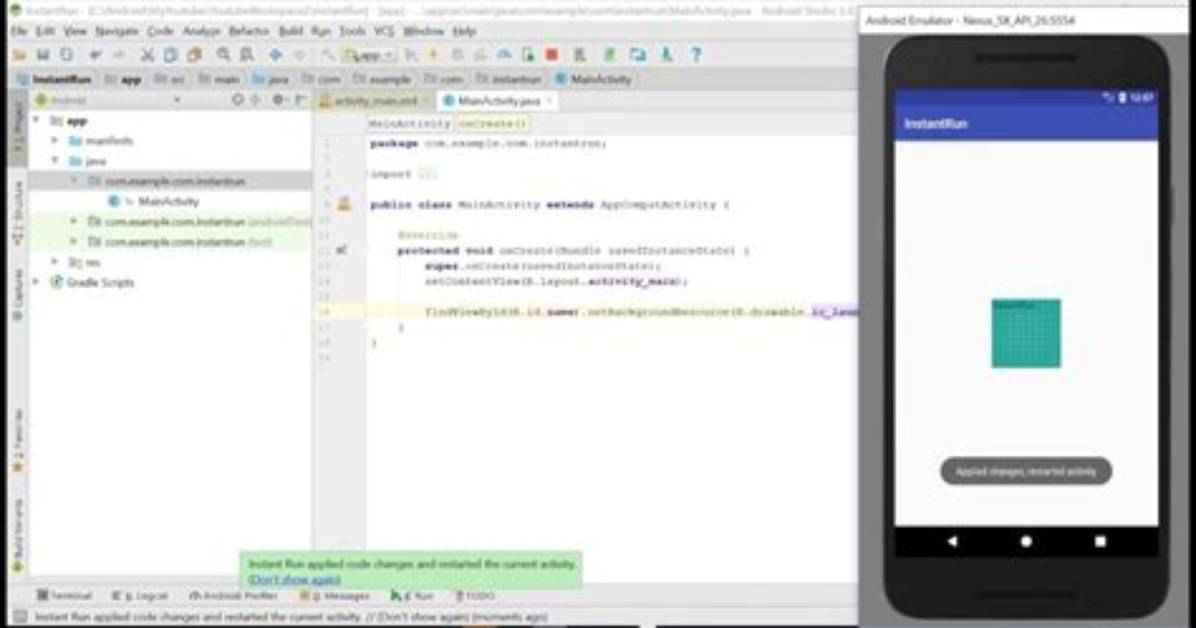Open the Build menu
The height and width of the screenshot is (628, 1196).
click(x=291, y=31)
